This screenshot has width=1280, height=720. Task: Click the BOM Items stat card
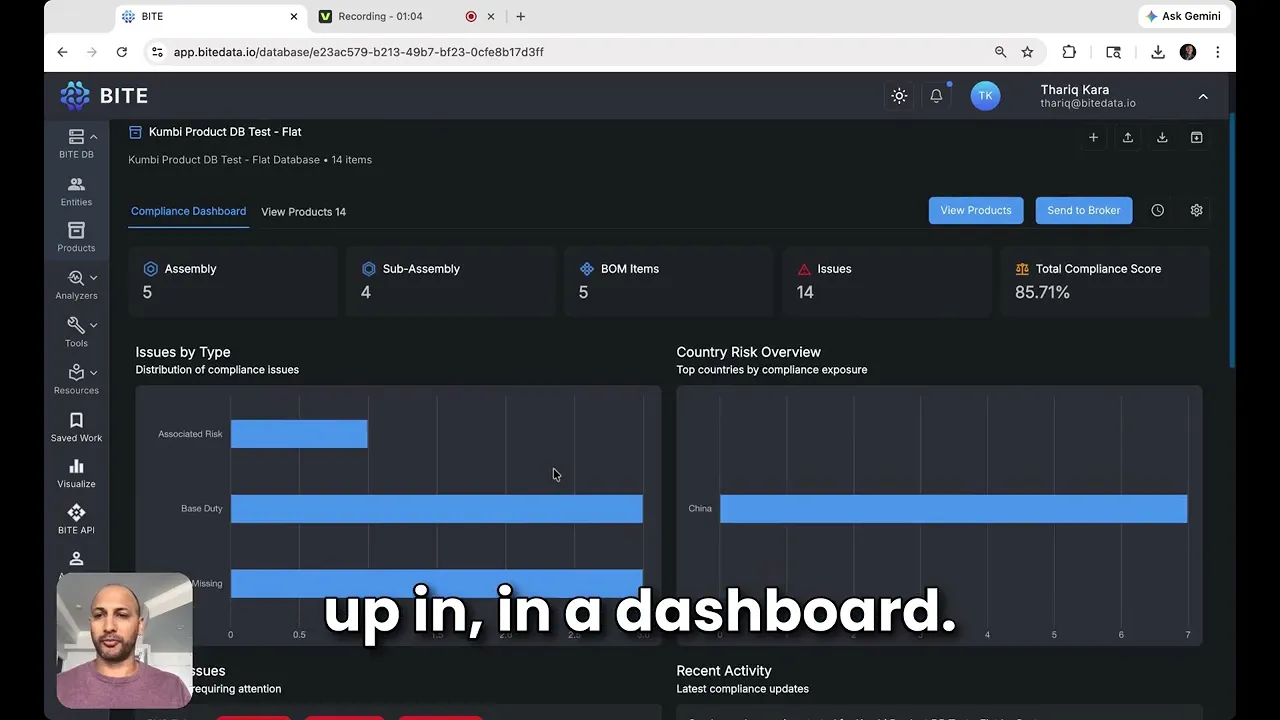coord(669,281)
